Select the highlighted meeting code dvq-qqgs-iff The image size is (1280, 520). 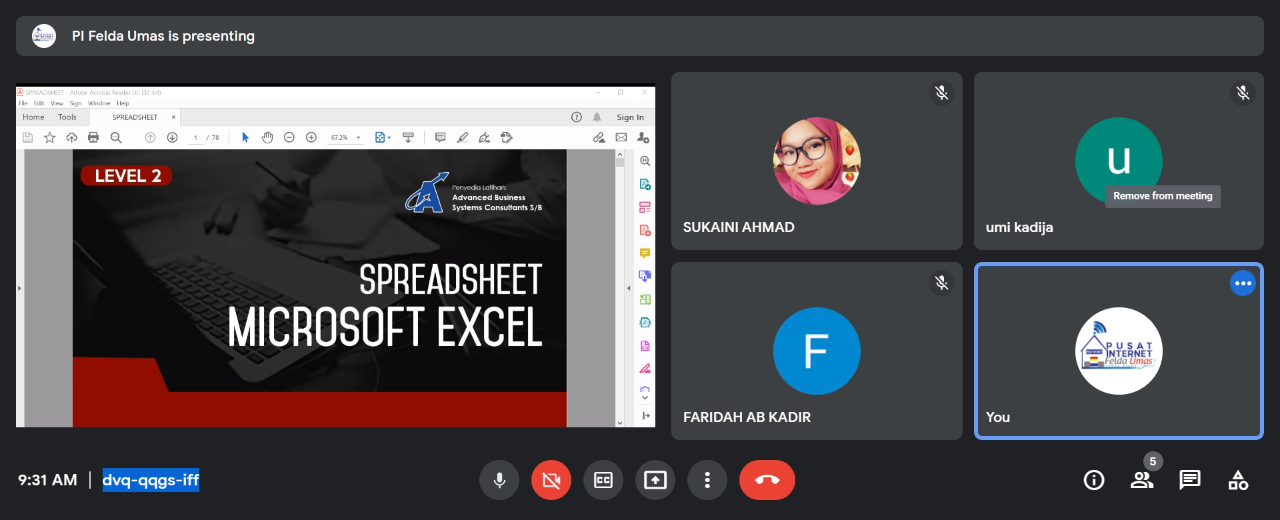151,480
